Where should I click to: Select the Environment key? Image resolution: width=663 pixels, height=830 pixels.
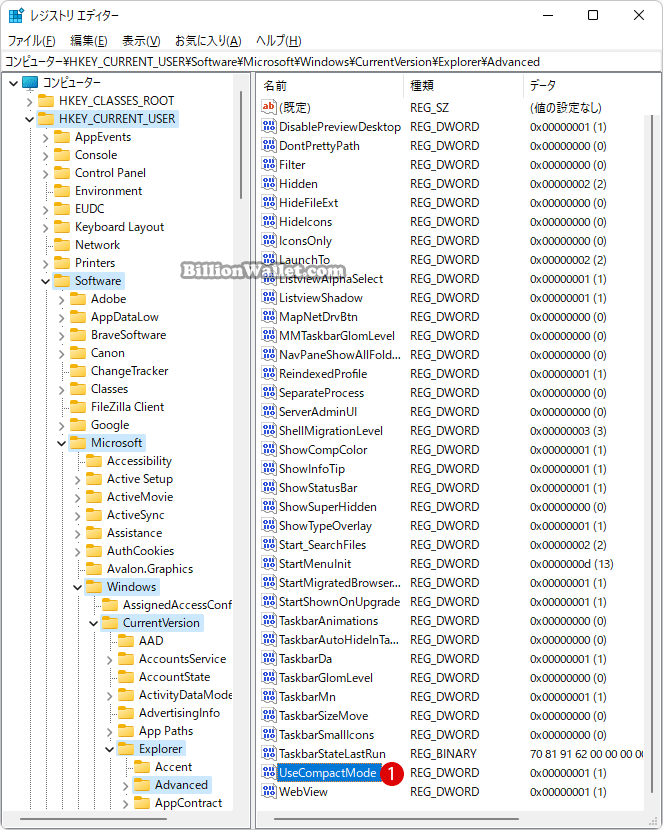click(108, 191)
